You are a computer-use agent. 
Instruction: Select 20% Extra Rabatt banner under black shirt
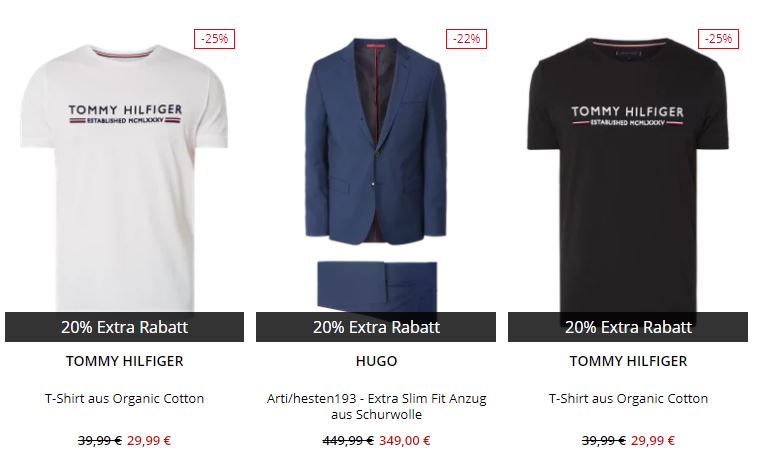click(x=628, y=327)
